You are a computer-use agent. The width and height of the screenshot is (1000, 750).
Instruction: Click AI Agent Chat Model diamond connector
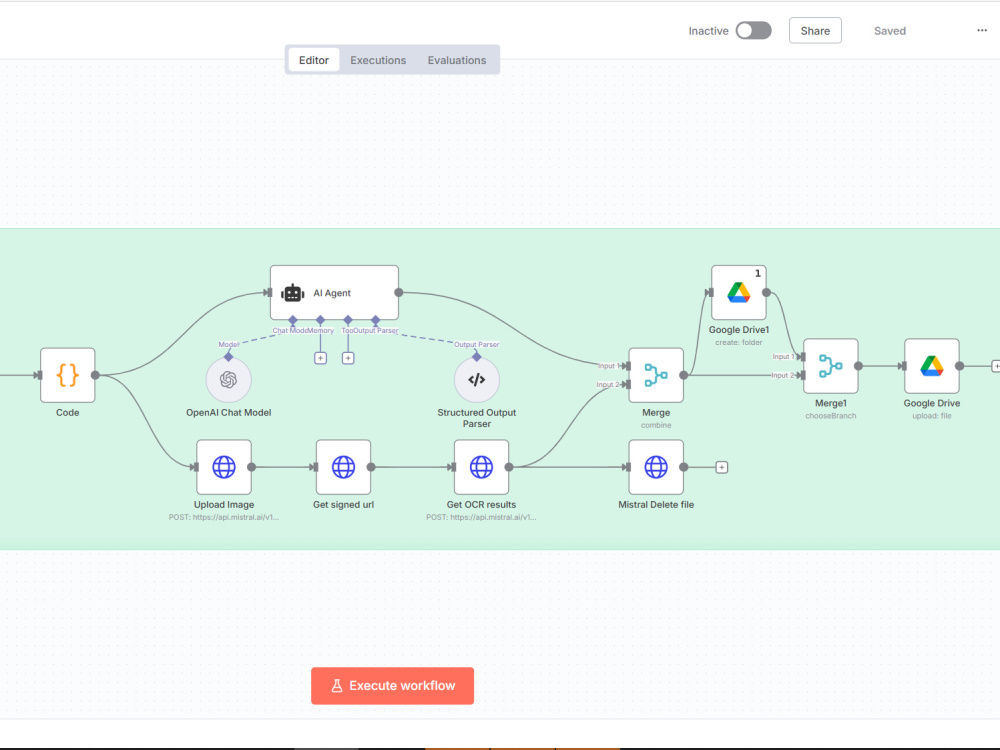tap(293, 320)
